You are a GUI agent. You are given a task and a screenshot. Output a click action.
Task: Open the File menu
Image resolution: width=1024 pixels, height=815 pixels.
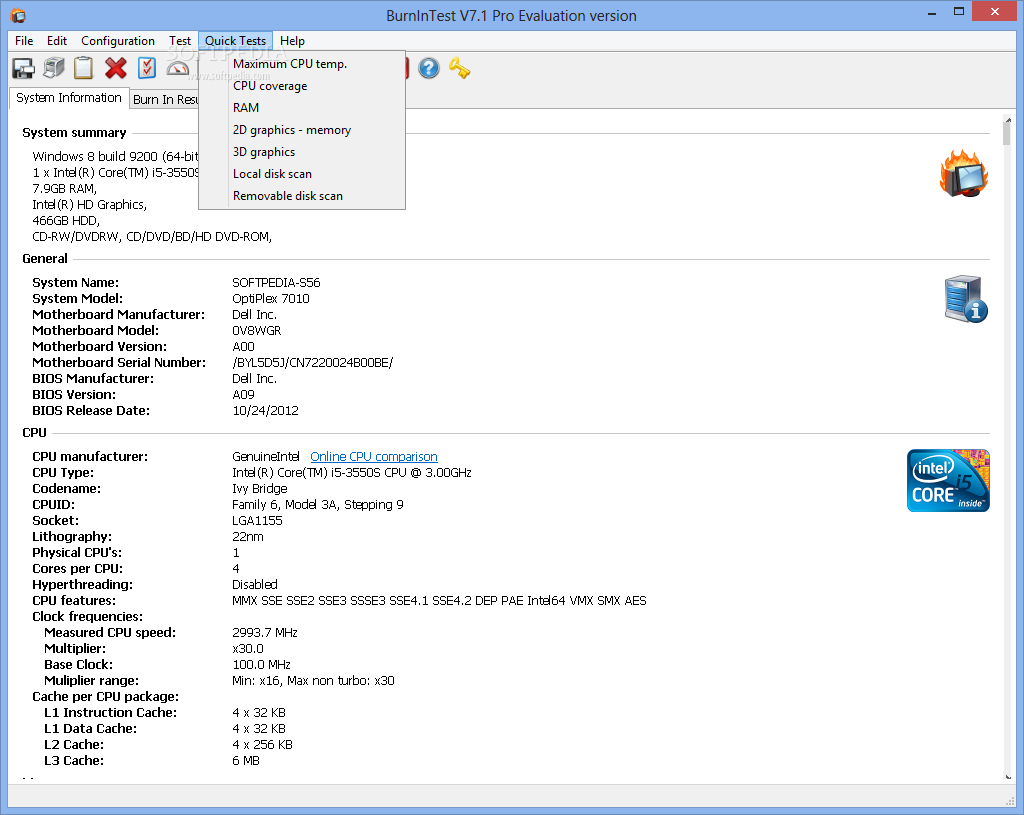click(x=24, y=40)
